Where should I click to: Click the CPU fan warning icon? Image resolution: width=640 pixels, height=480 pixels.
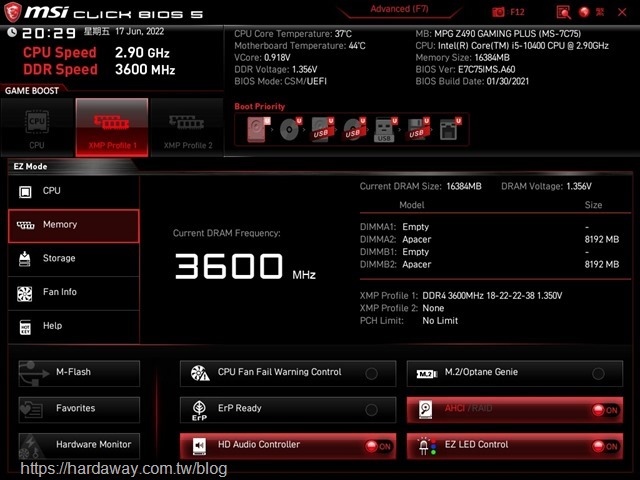click(200, 373)
